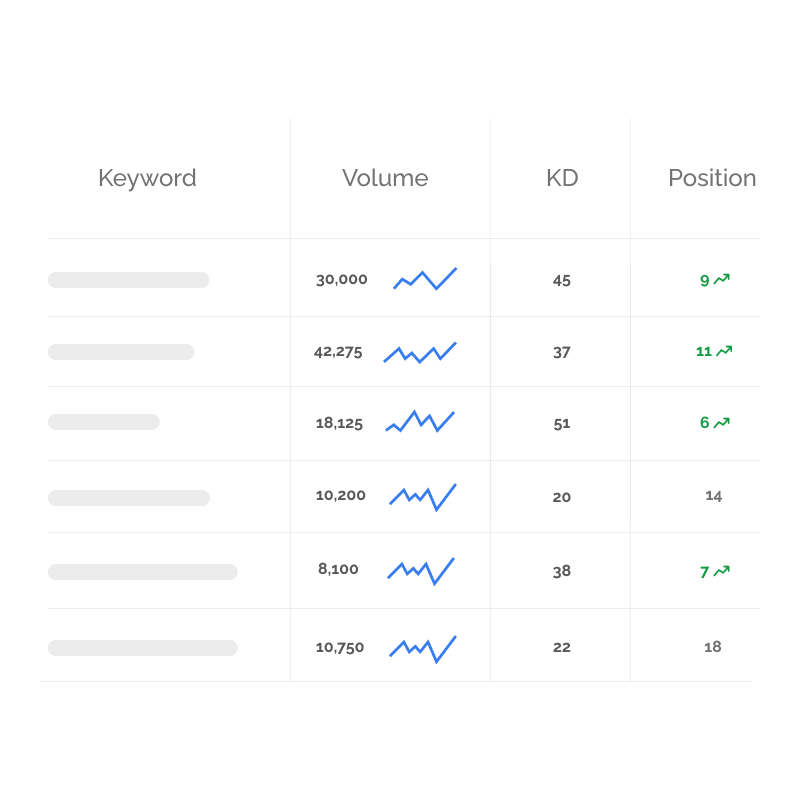Click the trend sparkline for 10,200 volume
800x800 pixels.
[423, 496]
